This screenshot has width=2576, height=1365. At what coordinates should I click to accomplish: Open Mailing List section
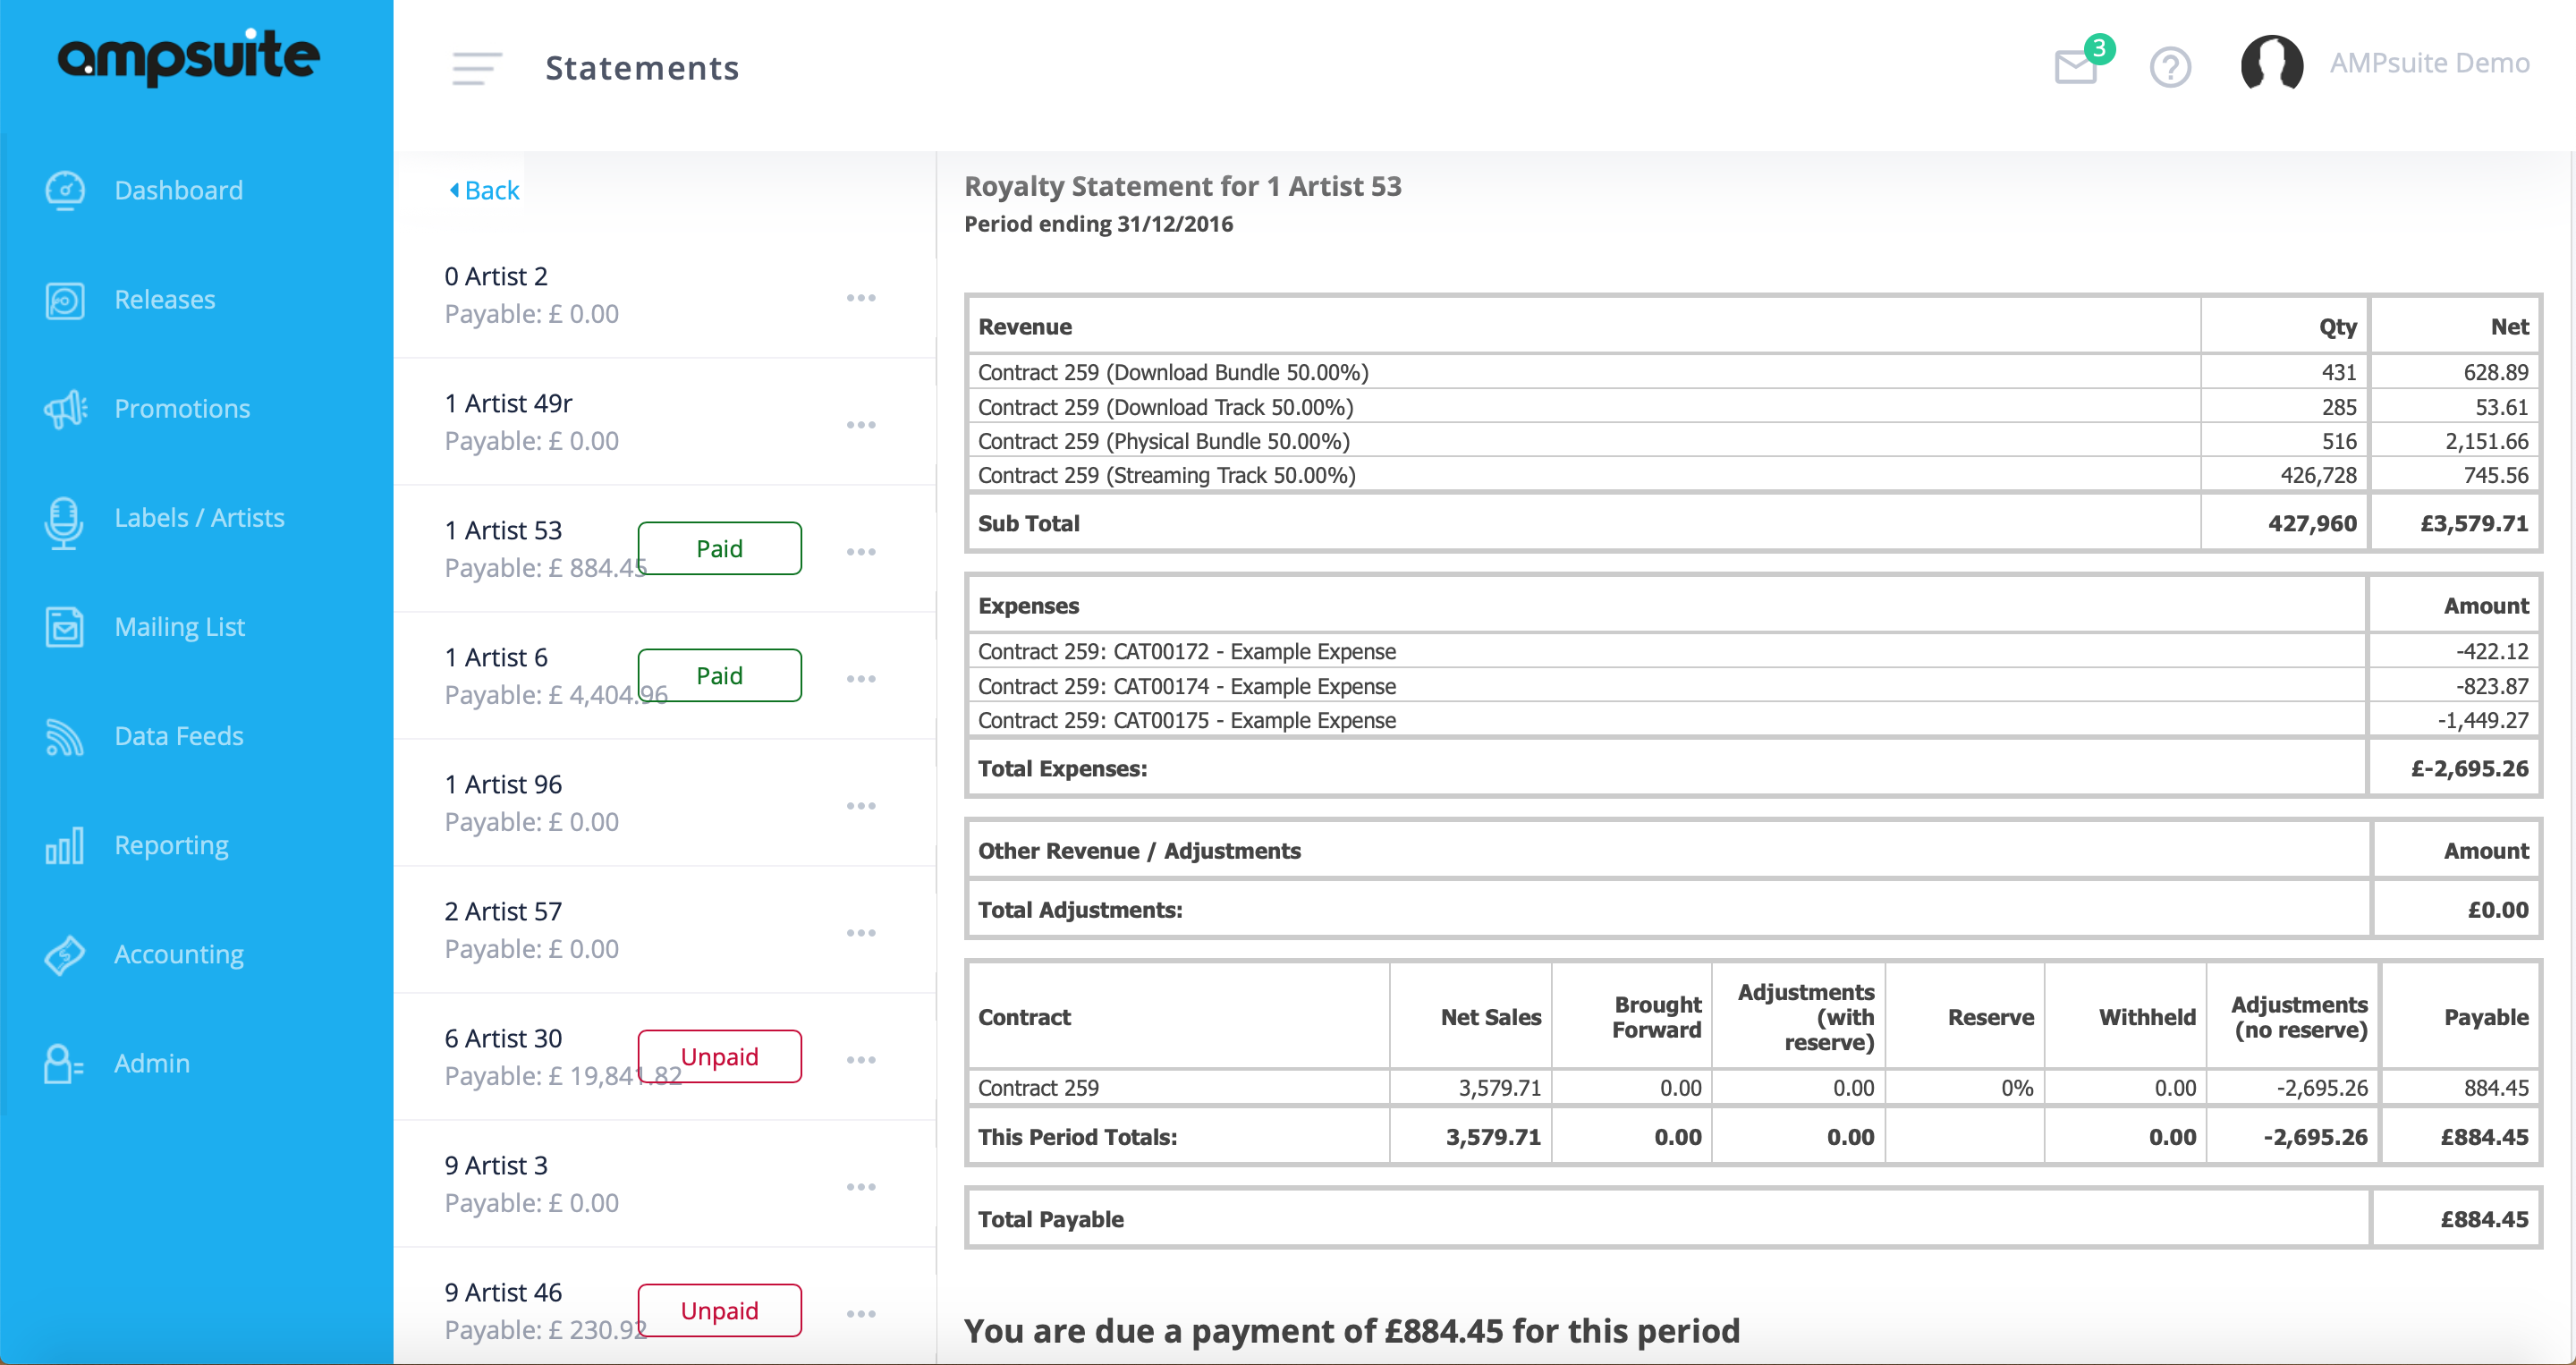click(x=180, y=627)
